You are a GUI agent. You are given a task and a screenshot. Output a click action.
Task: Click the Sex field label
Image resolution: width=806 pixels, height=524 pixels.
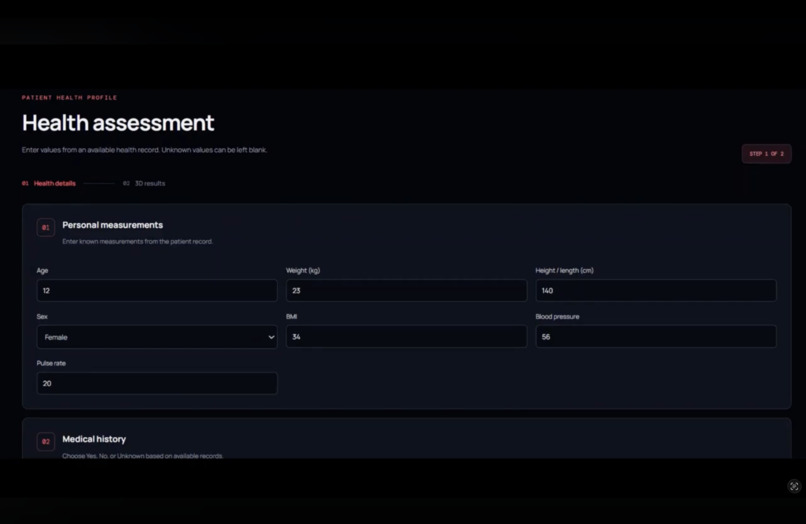point(42,317)
